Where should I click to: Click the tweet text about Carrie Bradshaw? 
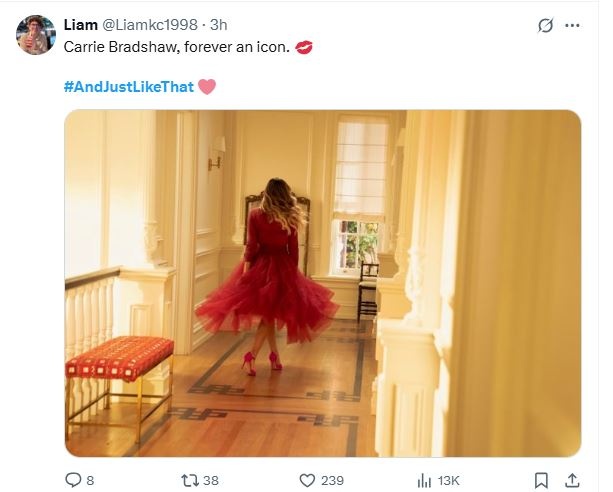pos(176,47)
